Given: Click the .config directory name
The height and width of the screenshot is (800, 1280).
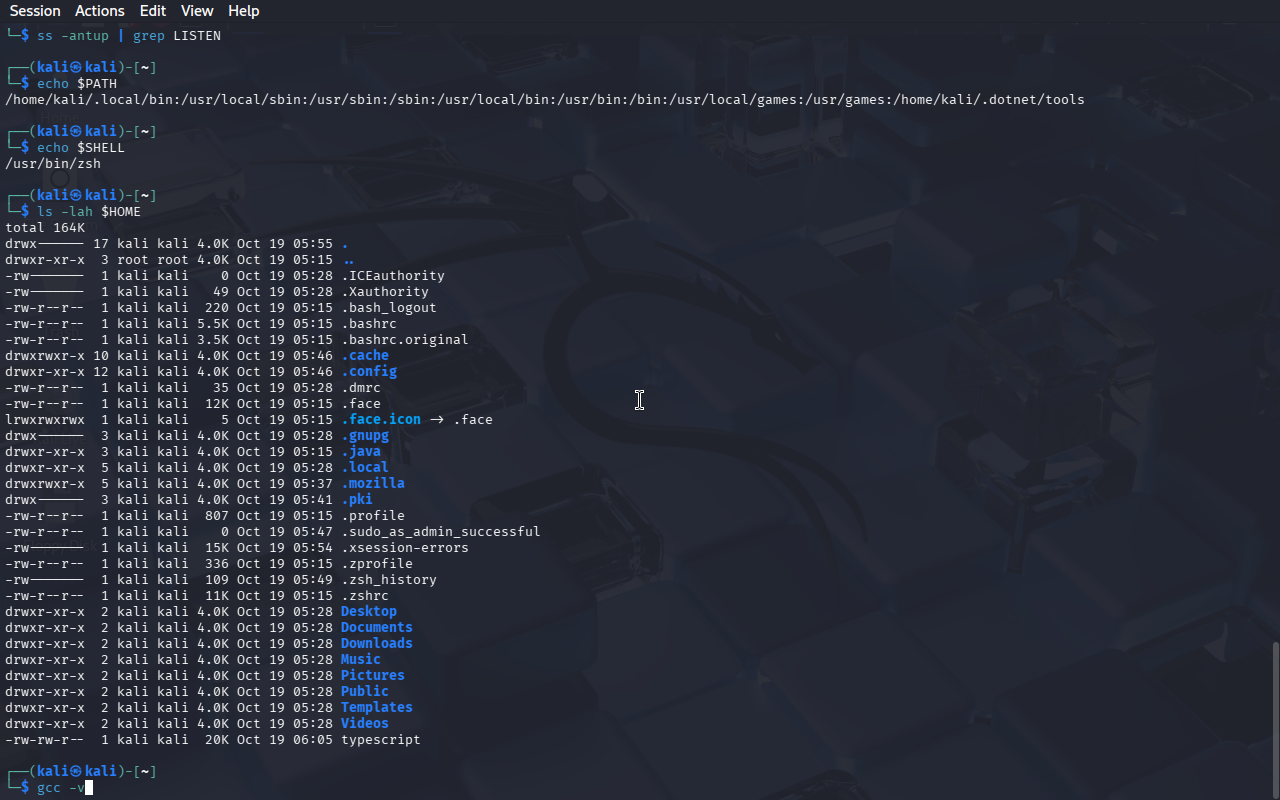Looking at the screenshot, I should pyautogui.click(x=368, y=371).
